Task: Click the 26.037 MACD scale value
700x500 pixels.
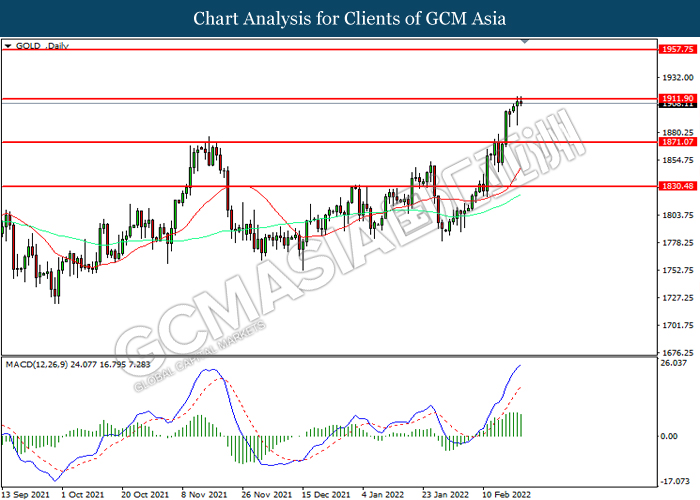Action: click(674, 363)
